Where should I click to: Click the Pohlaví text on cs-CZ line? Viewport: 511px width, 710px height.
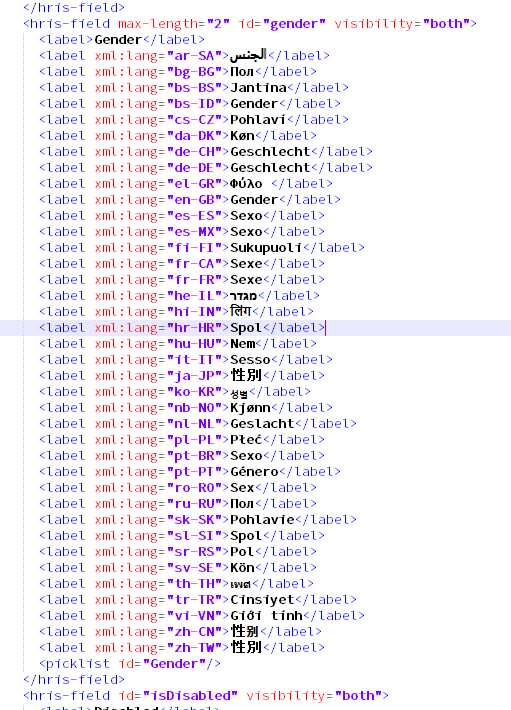click(258, 120)
